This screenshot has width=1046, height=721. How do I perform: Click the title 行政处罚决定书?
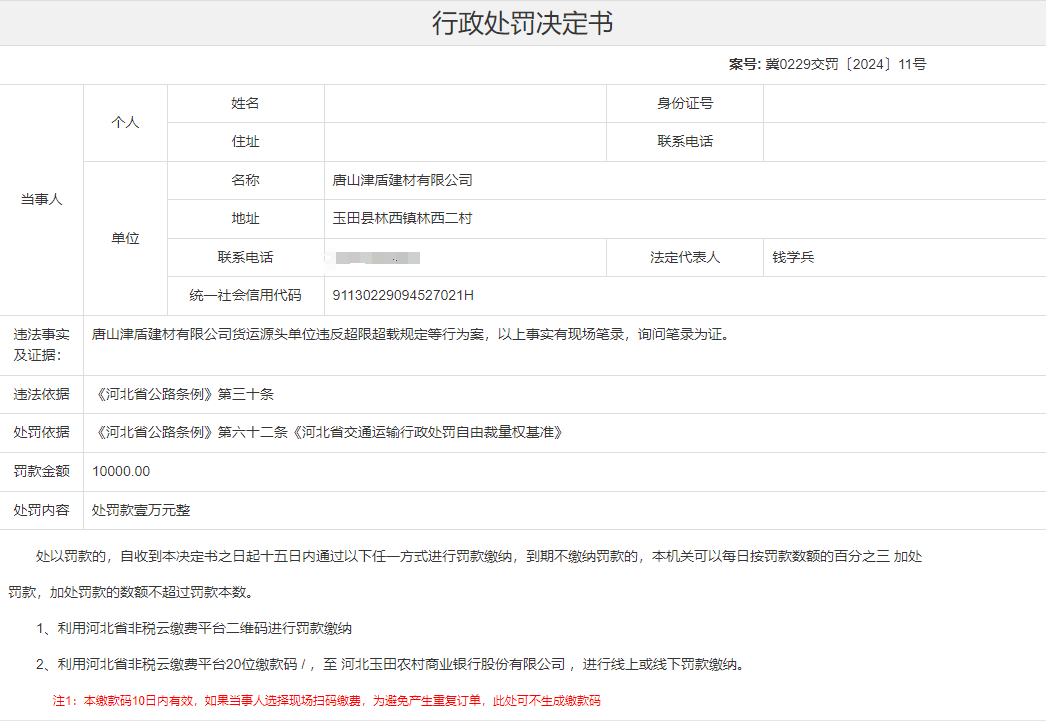tap(522, 23)
